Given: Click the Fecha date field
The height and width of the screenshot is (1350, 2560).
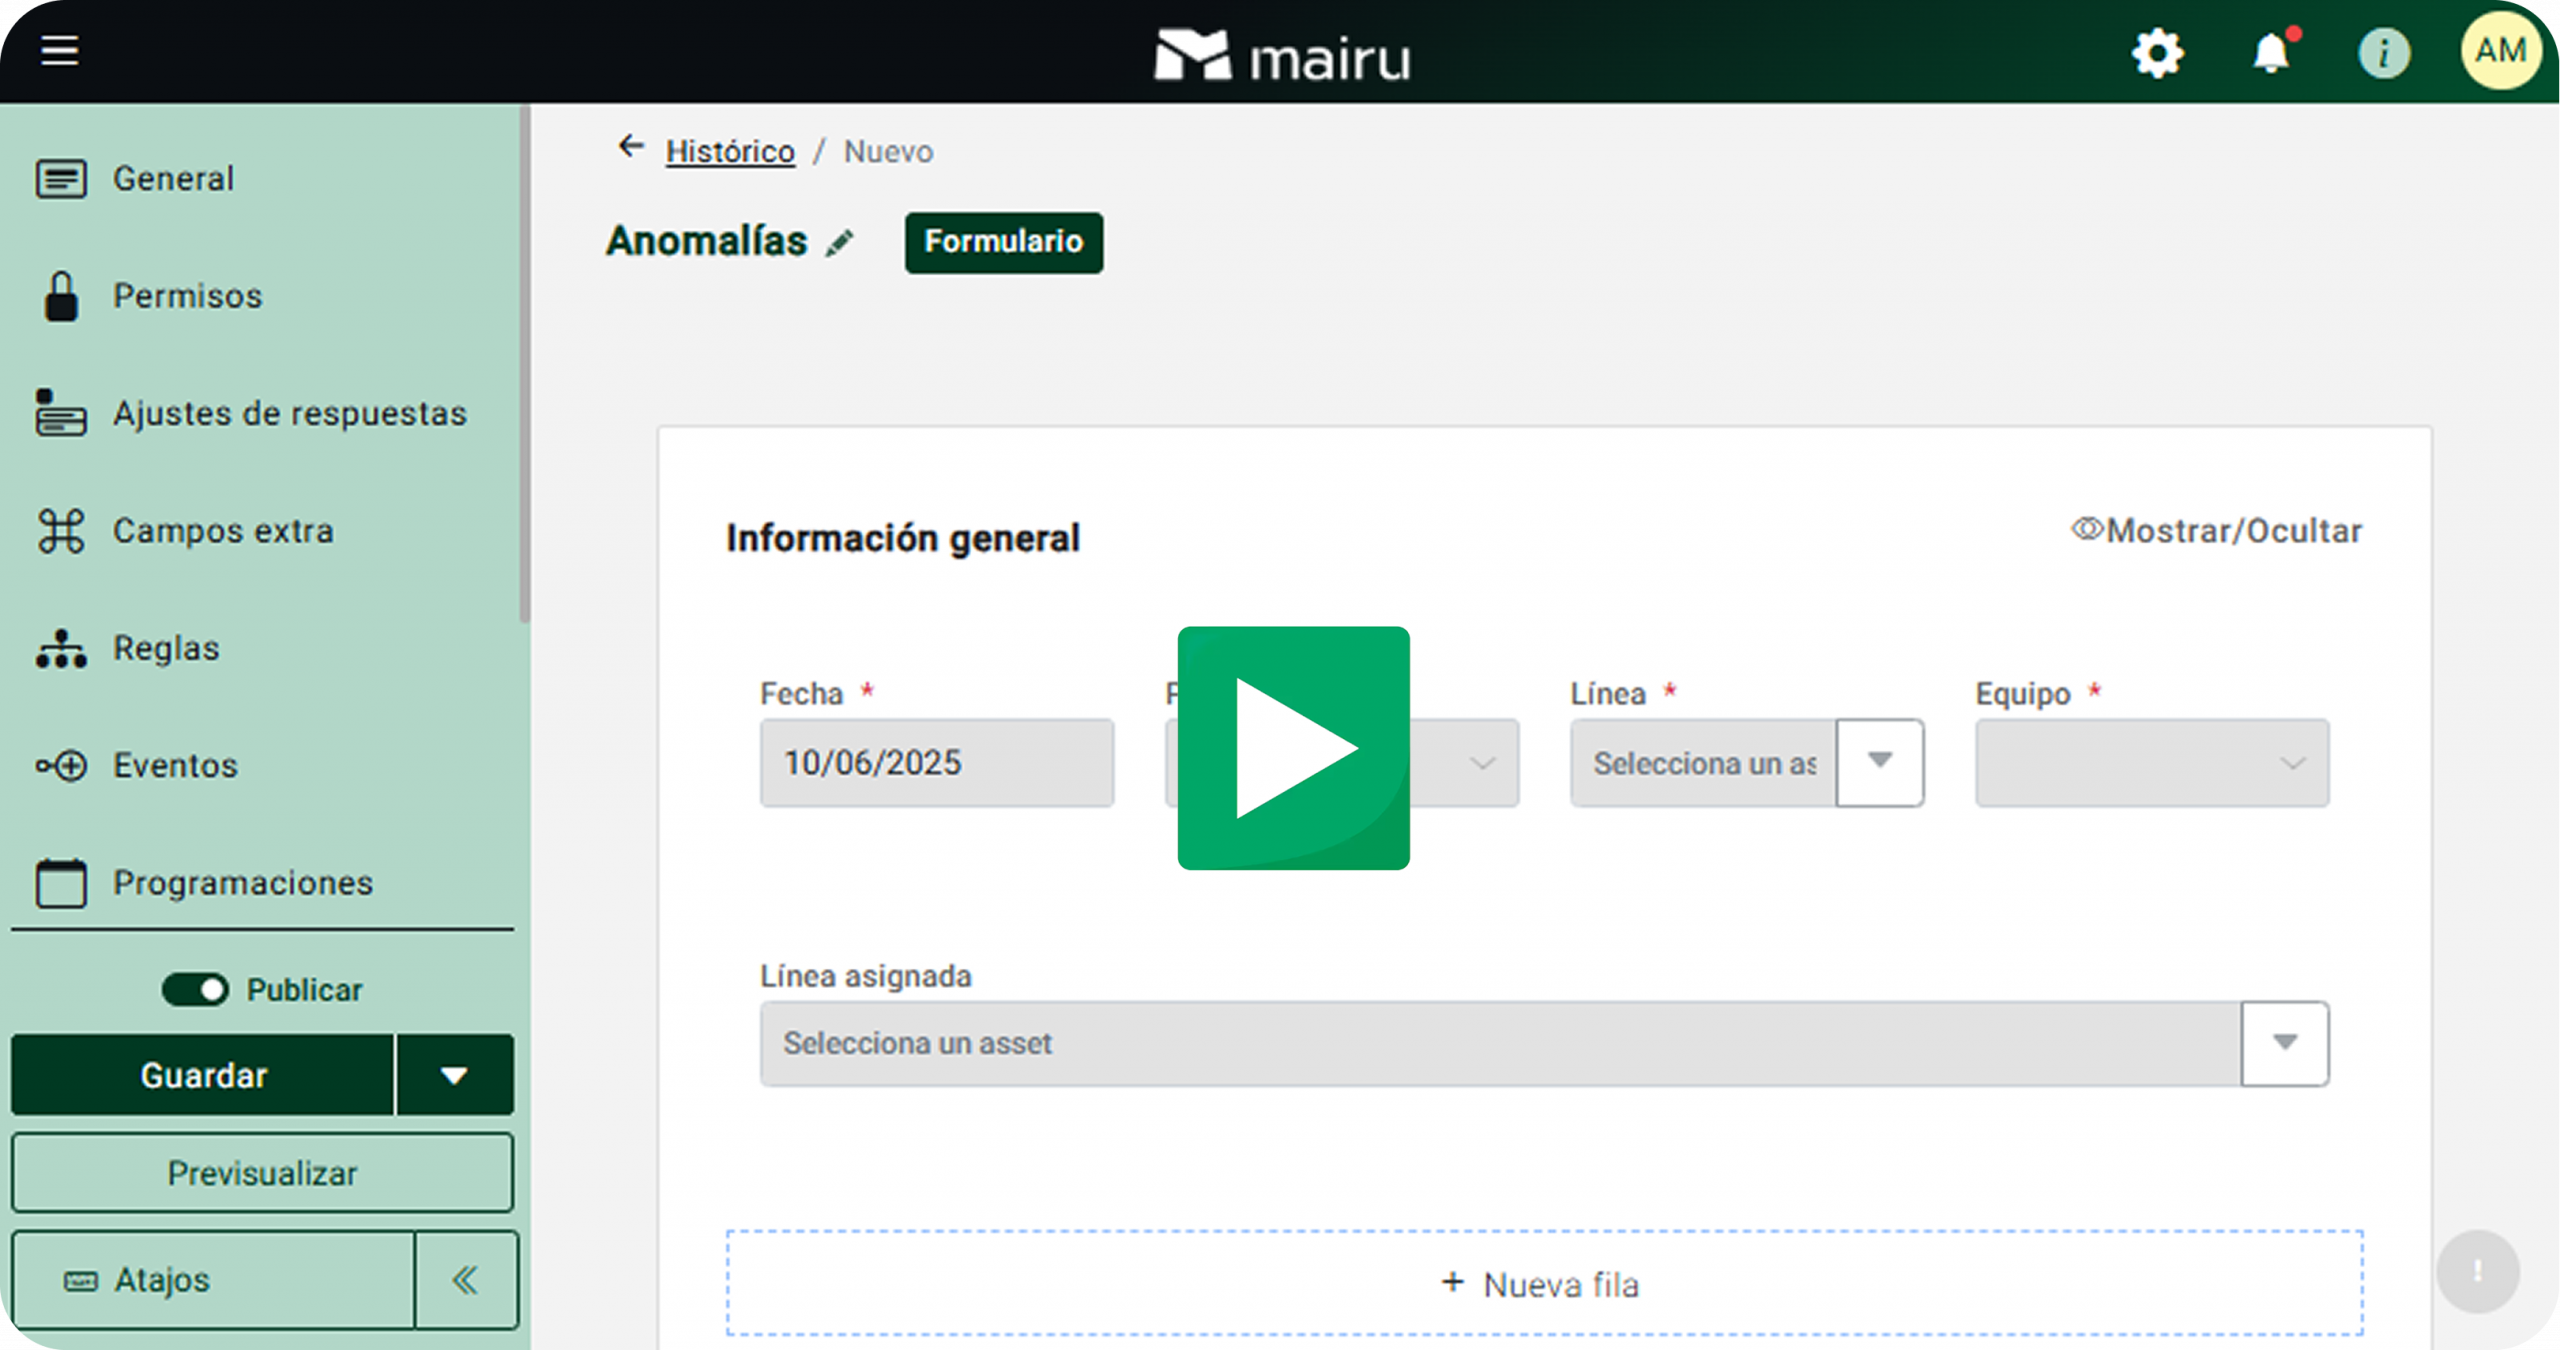Looking at the screenshot, I should click(x=937, y=763).
